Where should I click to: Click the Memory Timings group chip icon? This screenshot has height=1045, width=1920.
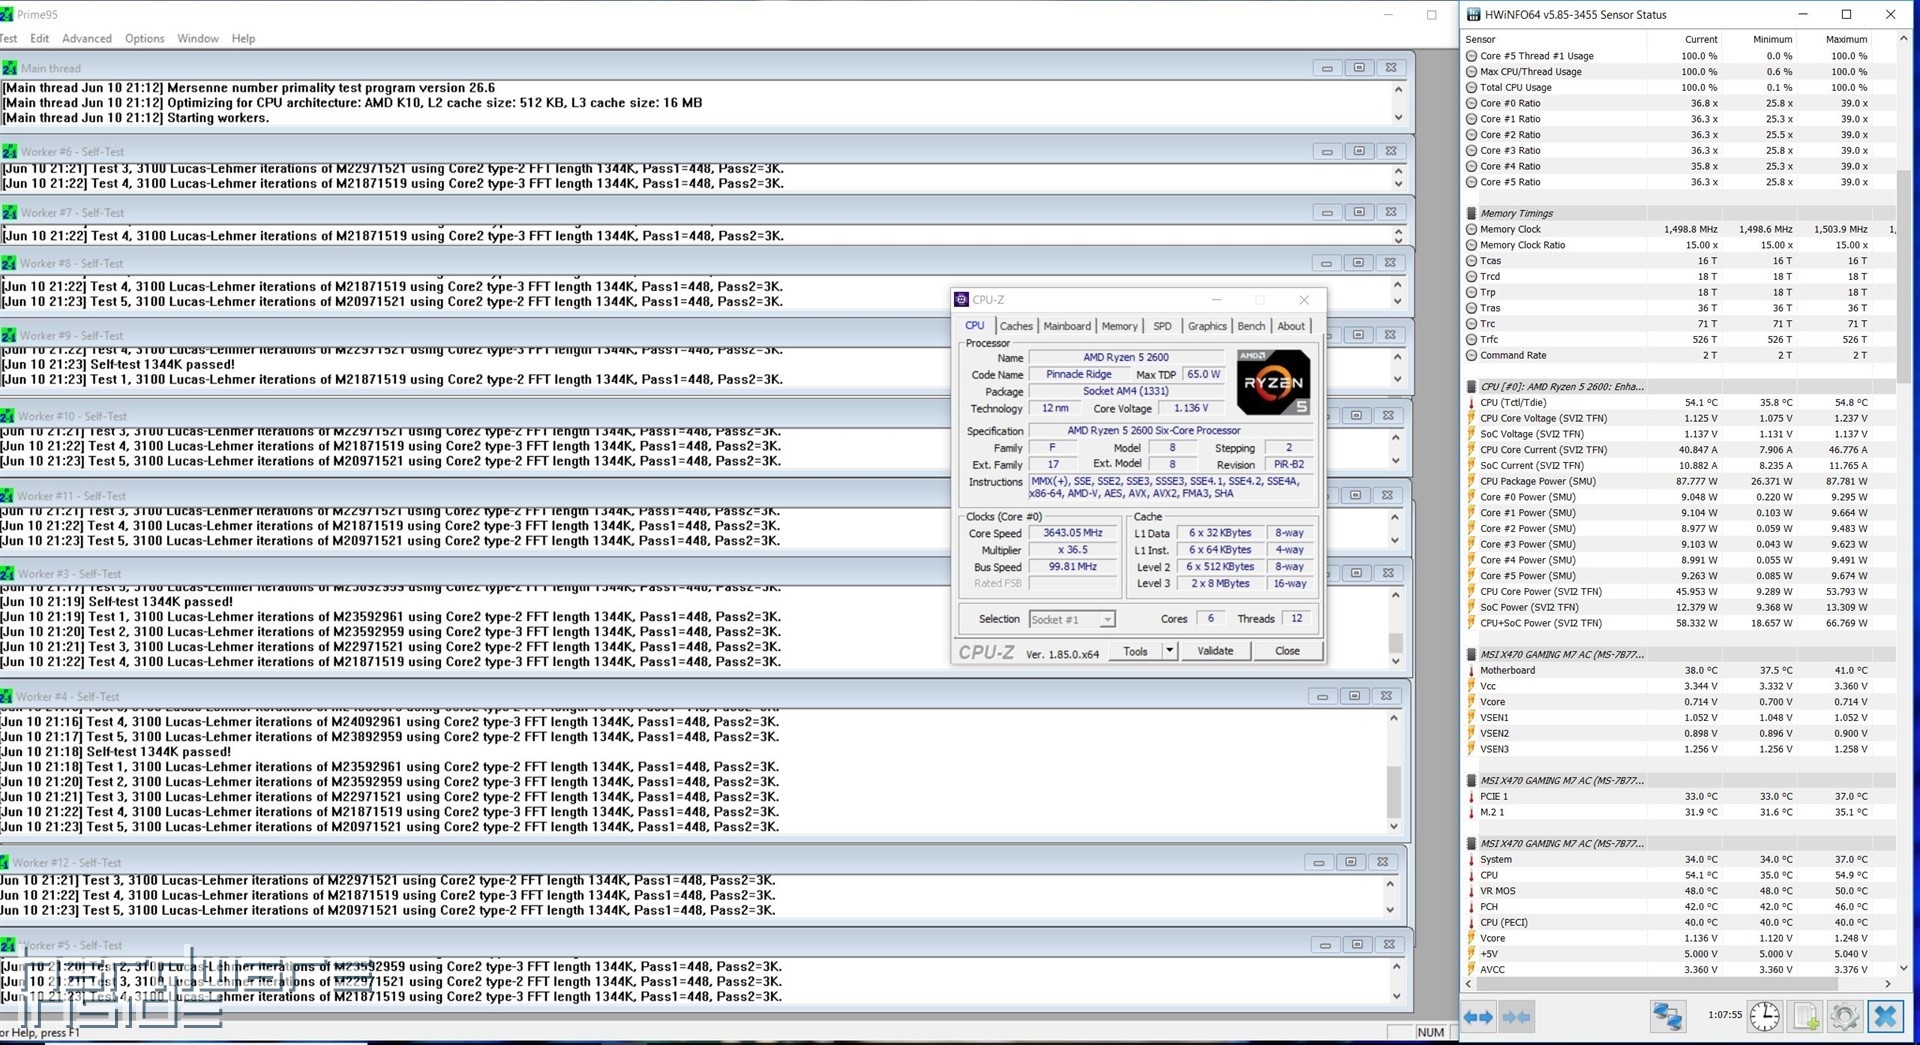tap(1471, 213)
